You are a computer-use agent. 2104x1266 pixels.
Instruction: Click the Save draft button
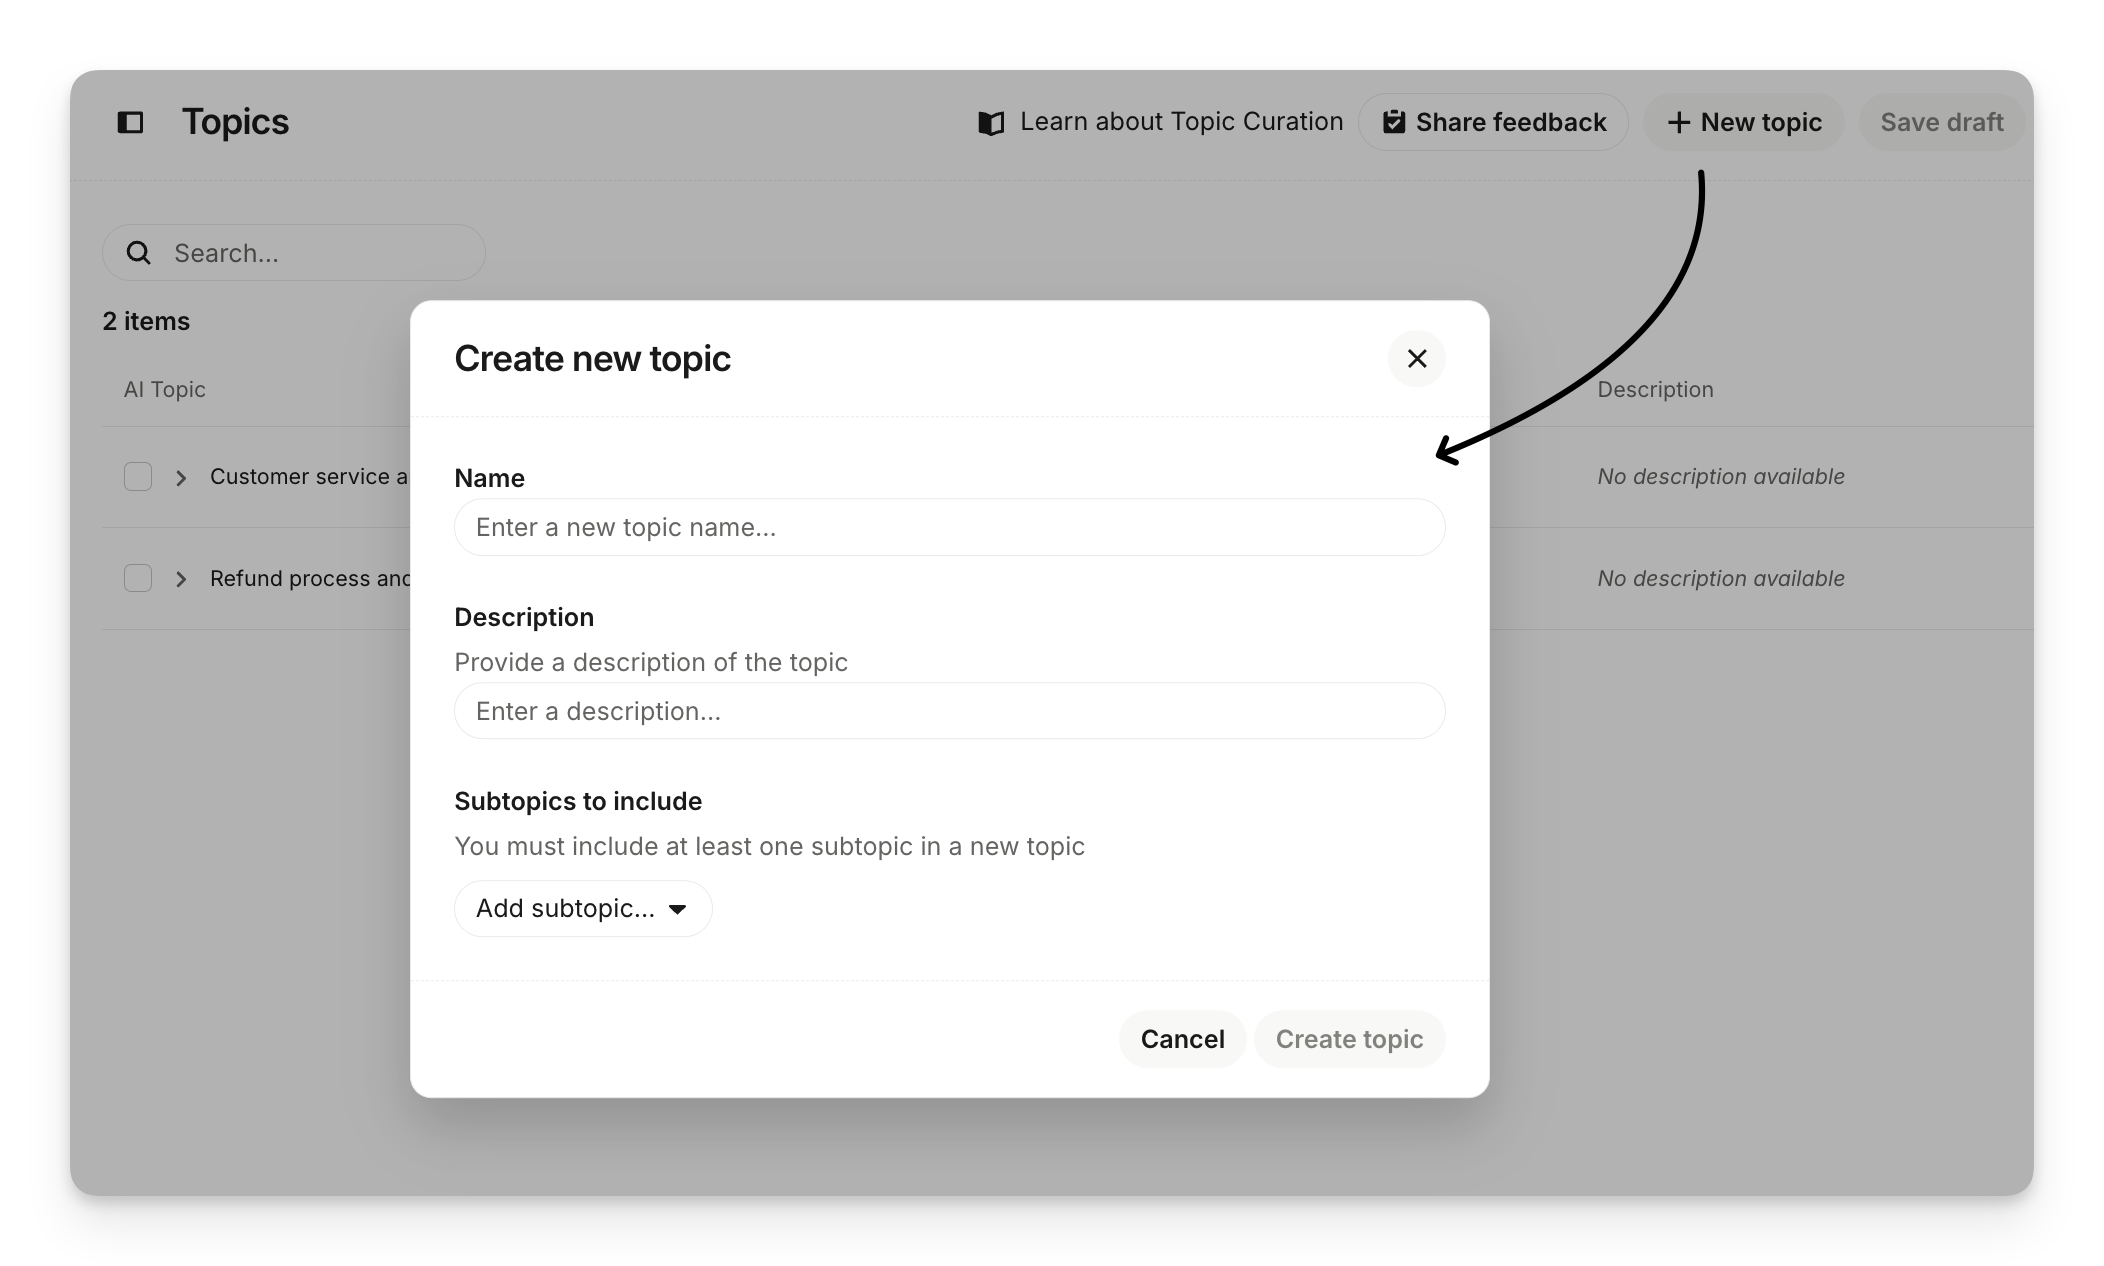pyautogui.click(x=1941, y=122)
